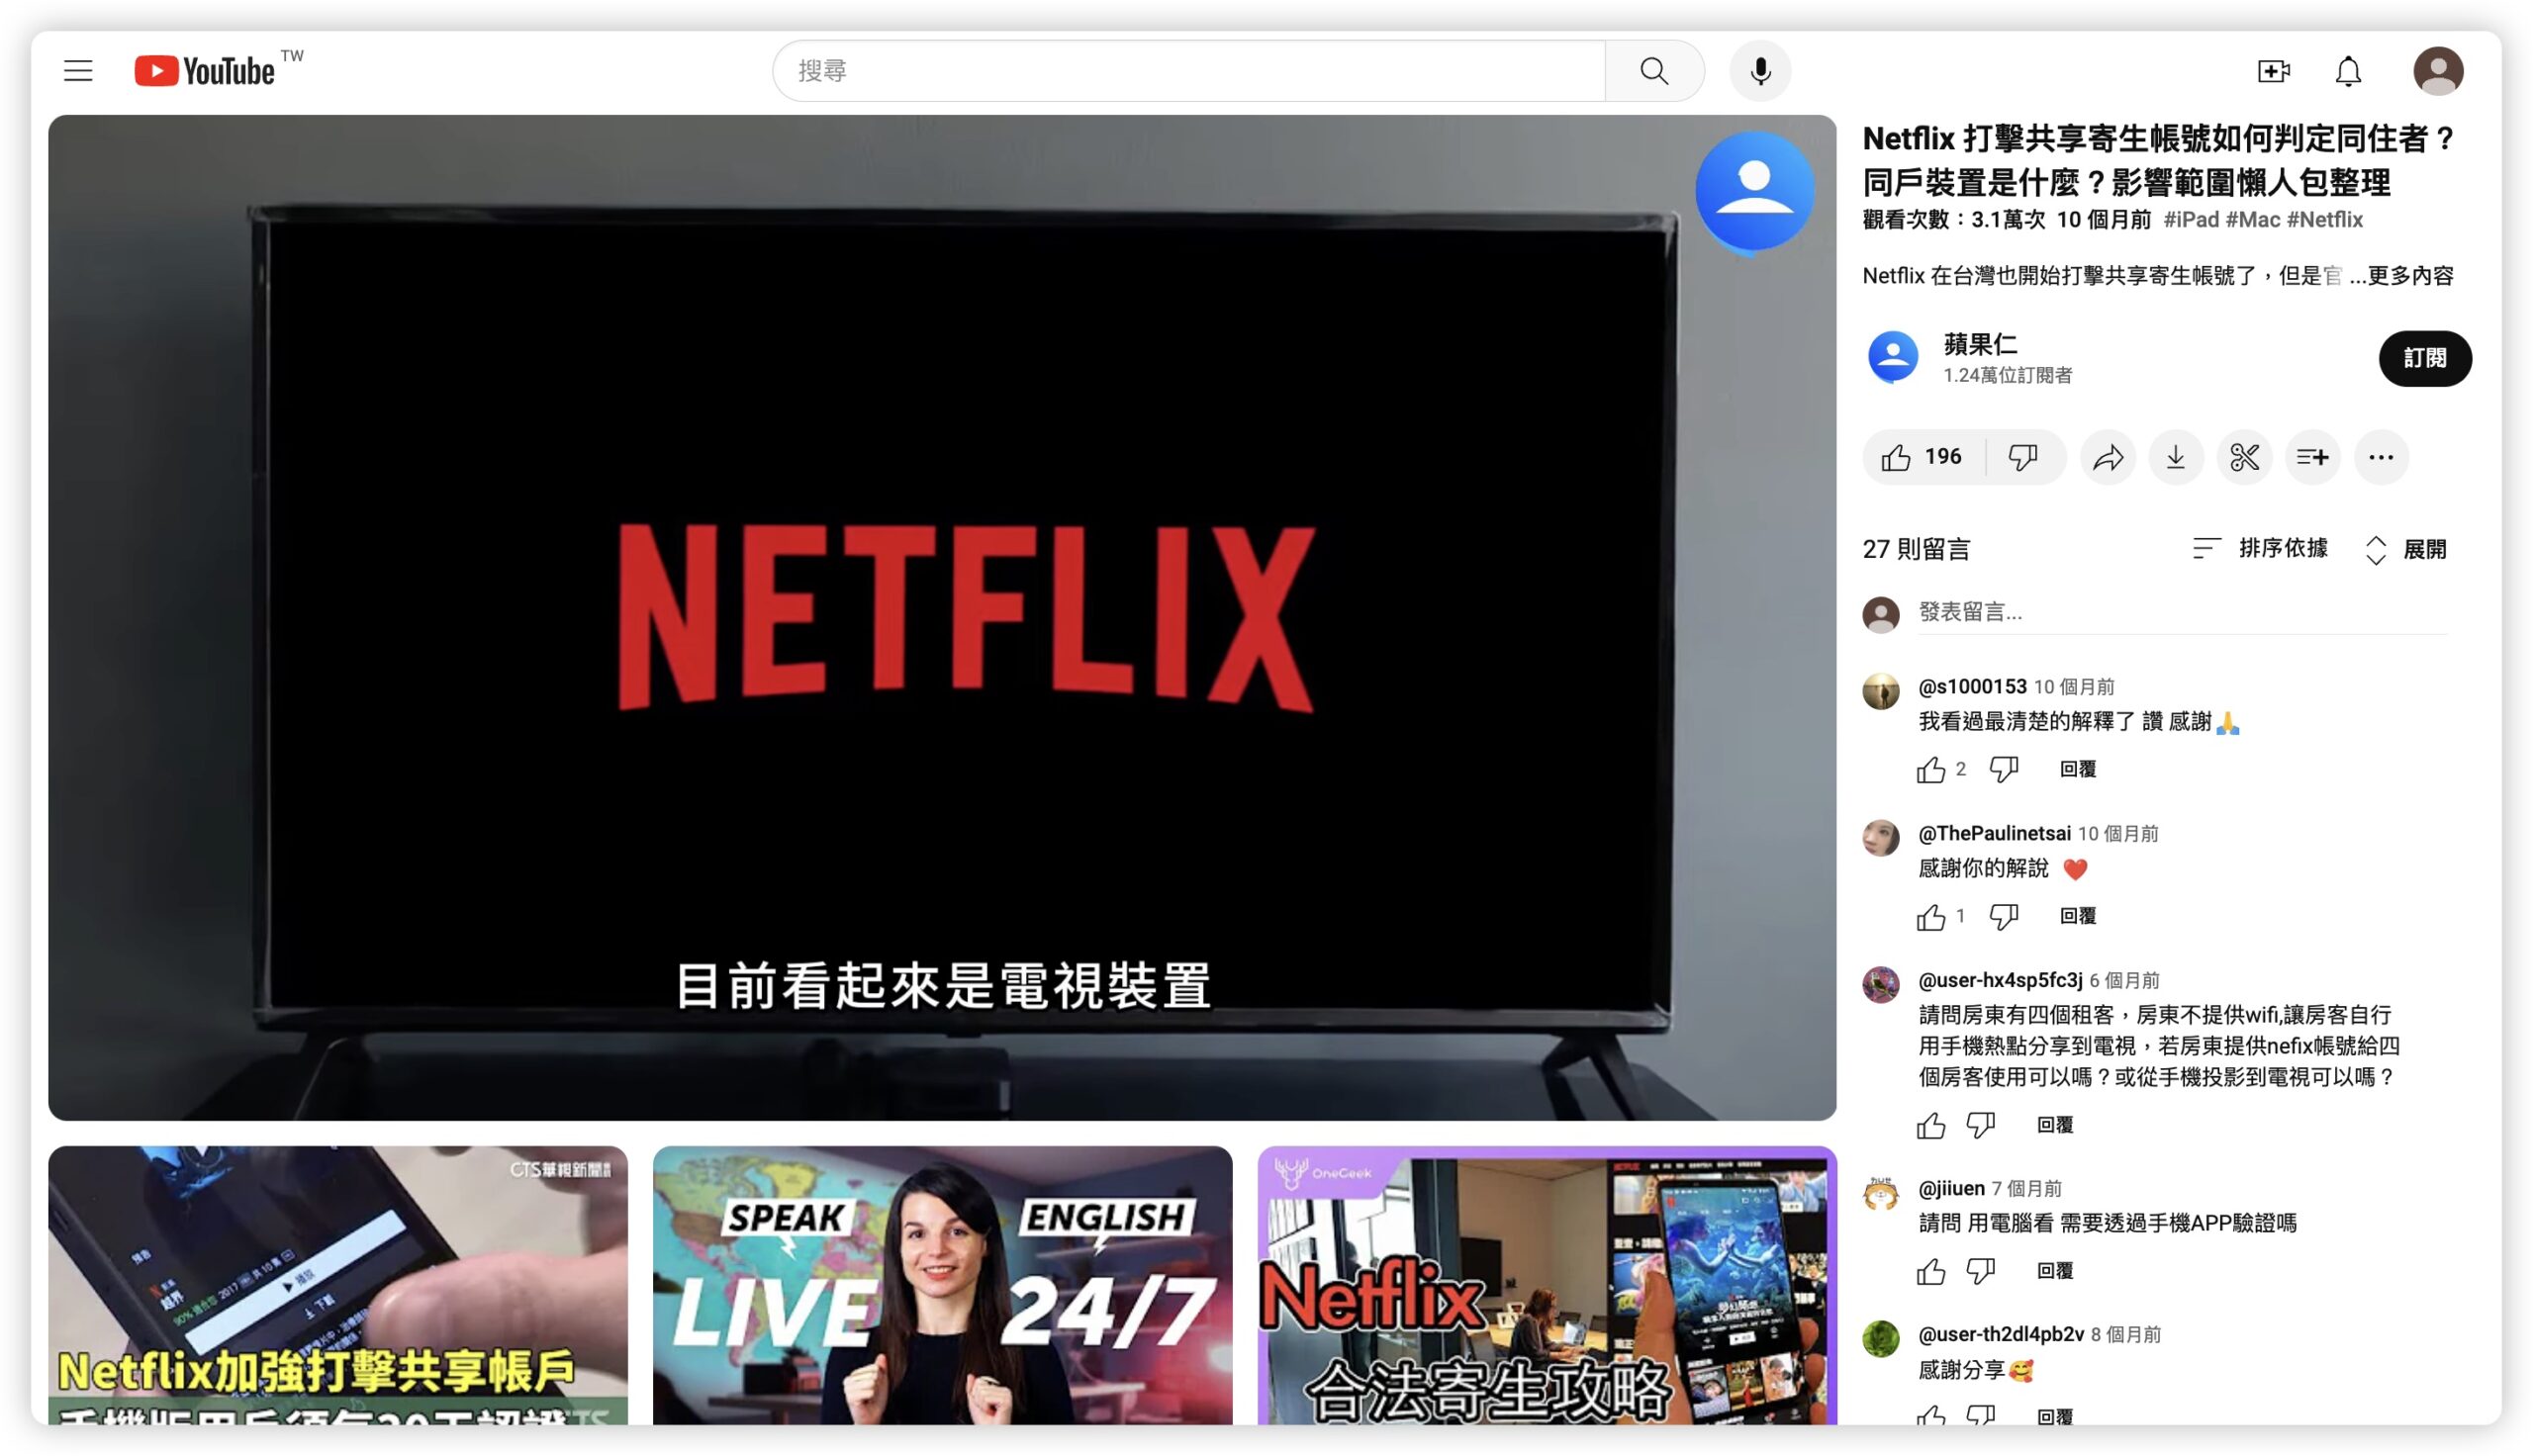2533x1456 pixels.
Task: Click the 27 則留言 comment count
Action: click(x=1916, y=549)
